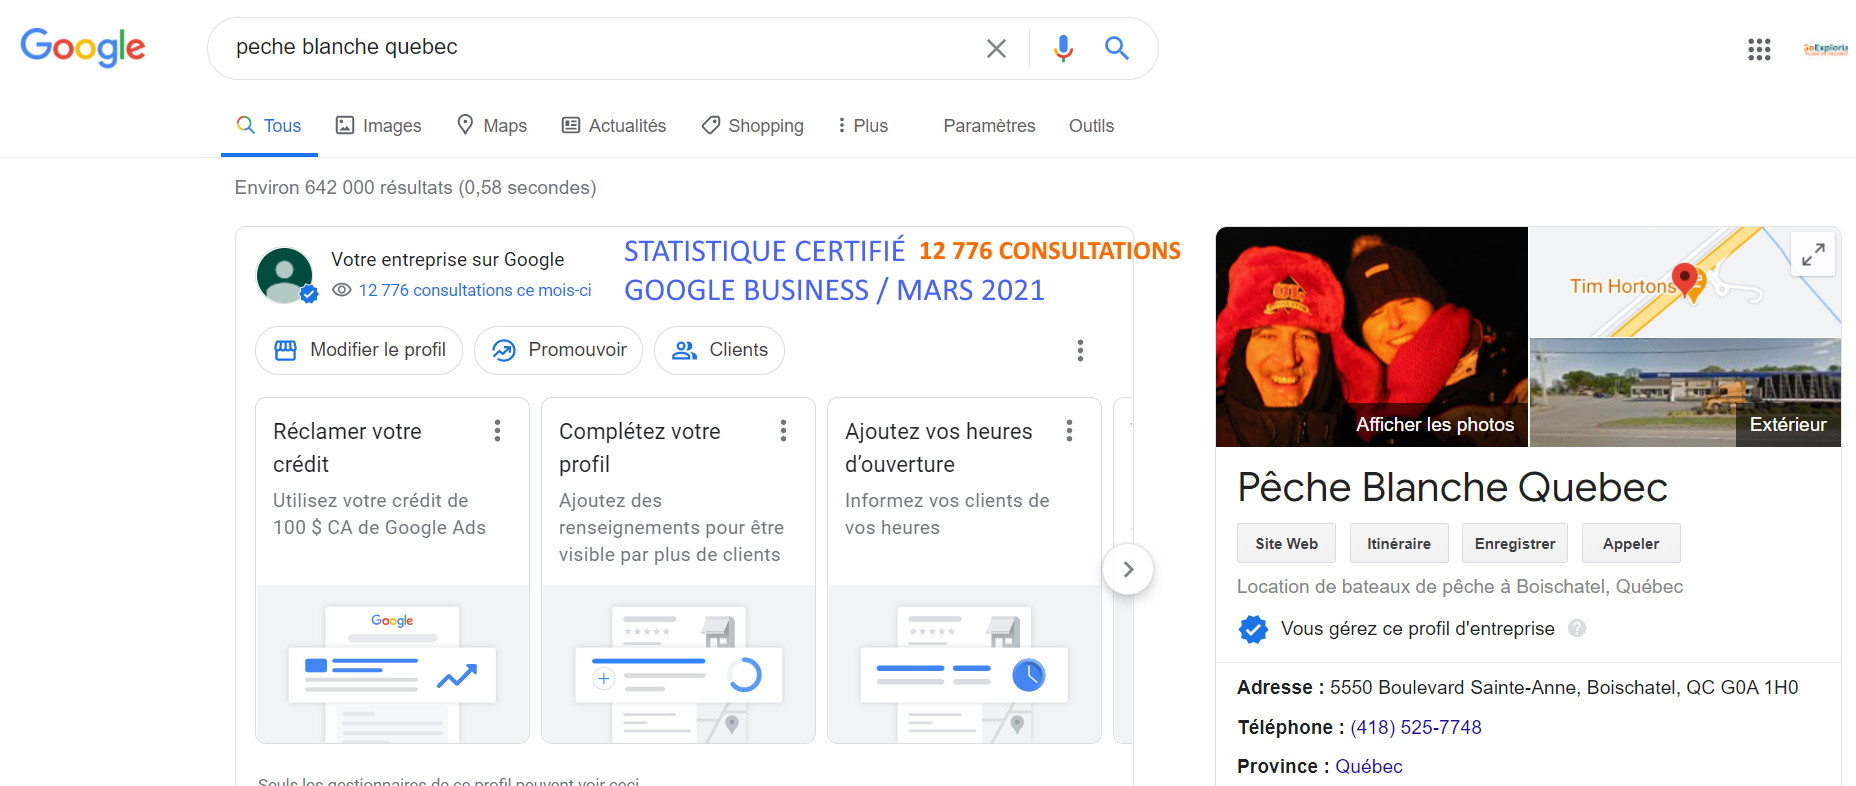Click the eye icon beside consultations
This screenshot has width=1856, height=786.
pyautogui.click(x=342, y=290)
